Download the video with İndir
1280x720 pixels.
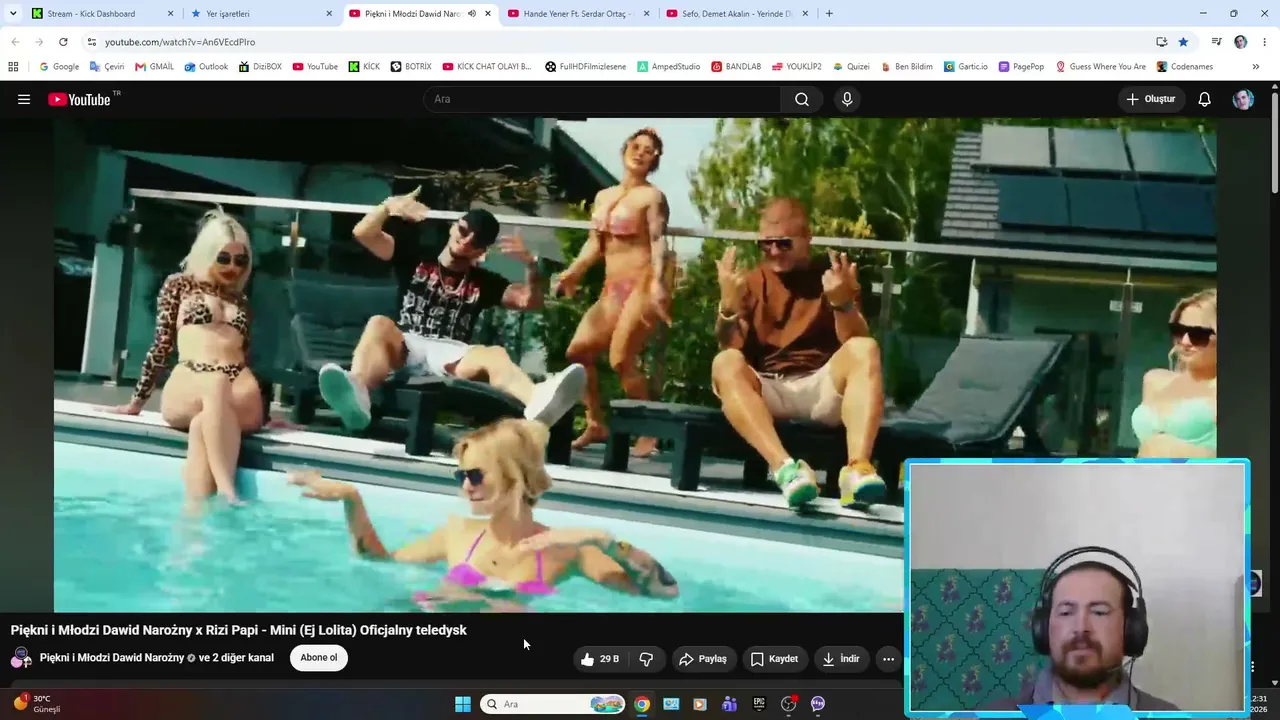pyautogui.click(x=841, y=659)
